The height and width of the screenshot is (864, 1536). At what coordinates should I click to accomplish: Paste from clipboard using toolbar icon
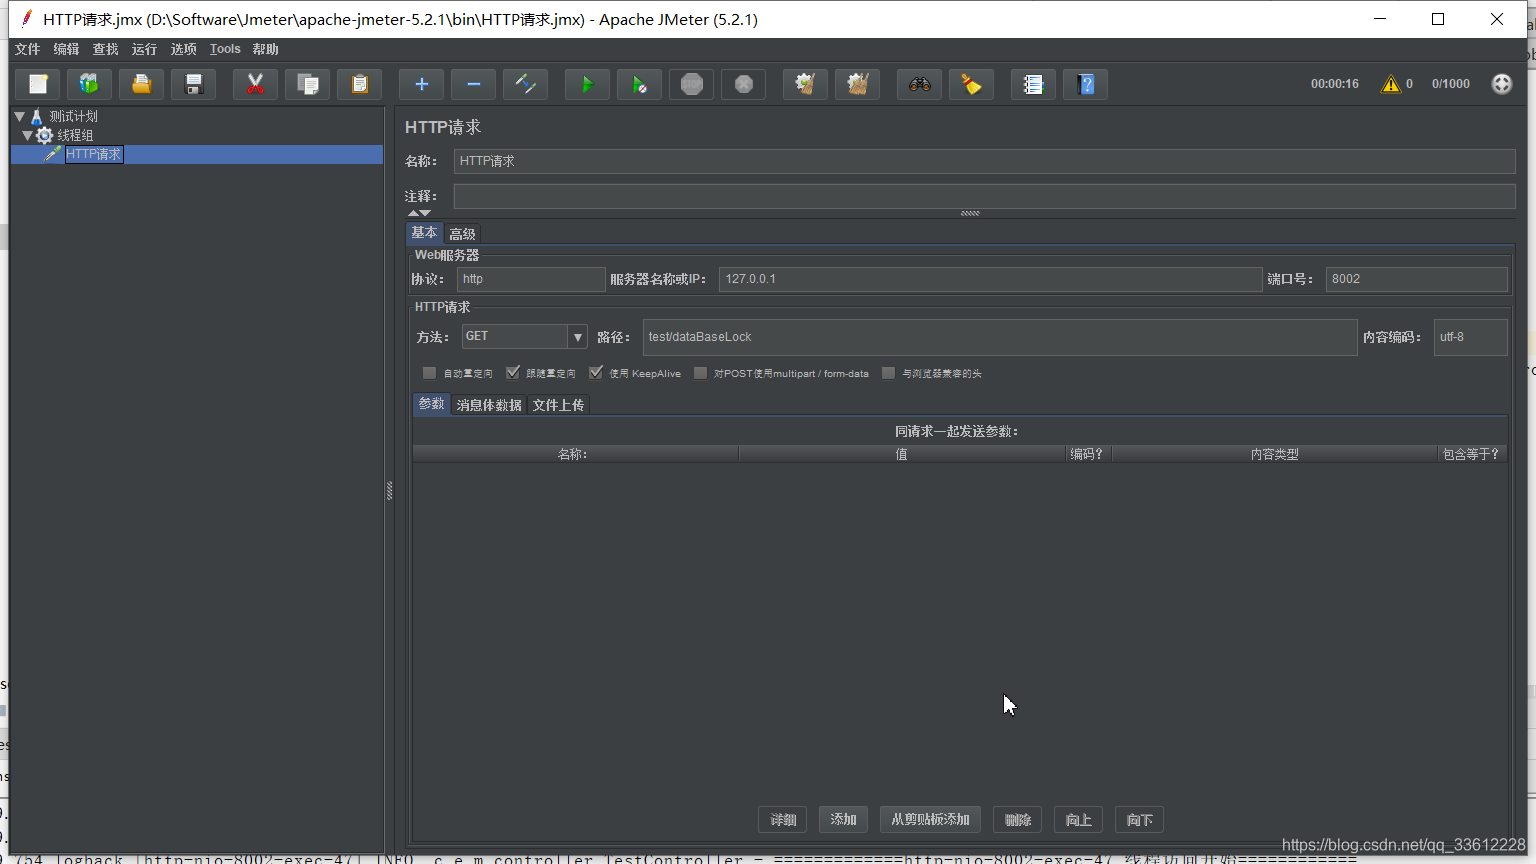tap(359, 84)
